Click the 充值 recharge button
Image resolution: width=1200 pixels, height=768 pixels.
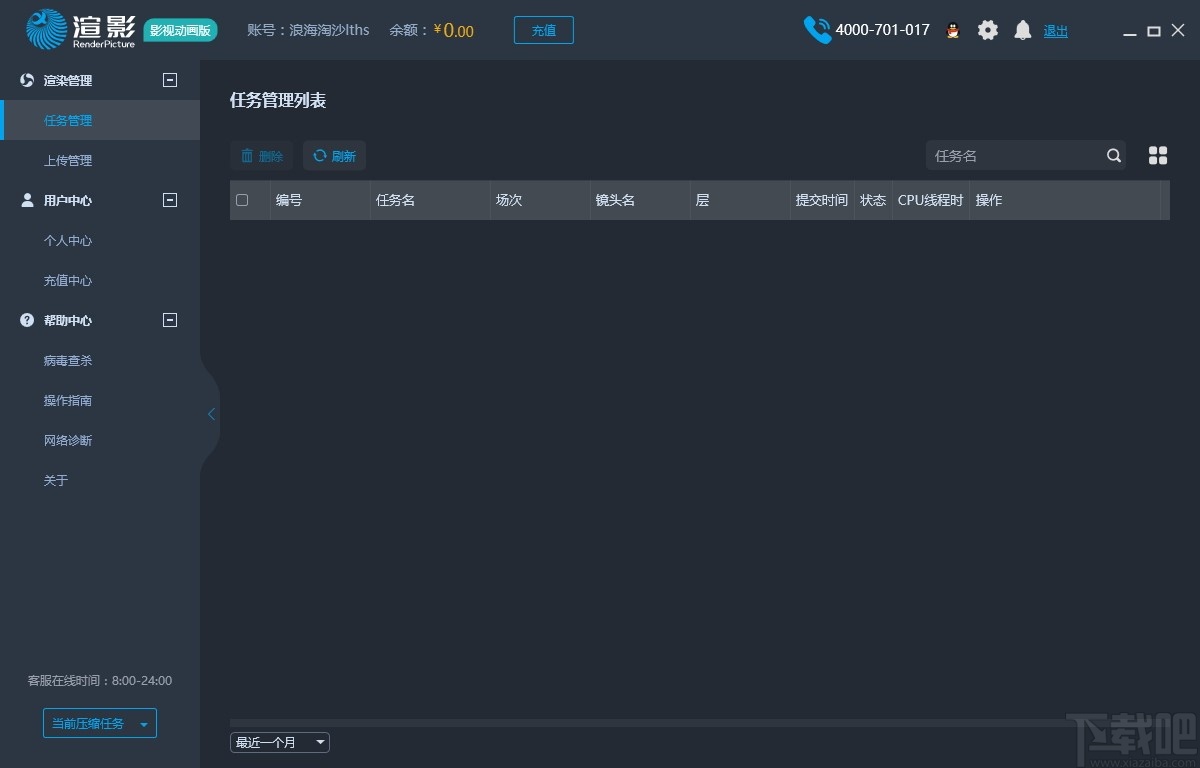pyautogui.click(x=543, y=30)
